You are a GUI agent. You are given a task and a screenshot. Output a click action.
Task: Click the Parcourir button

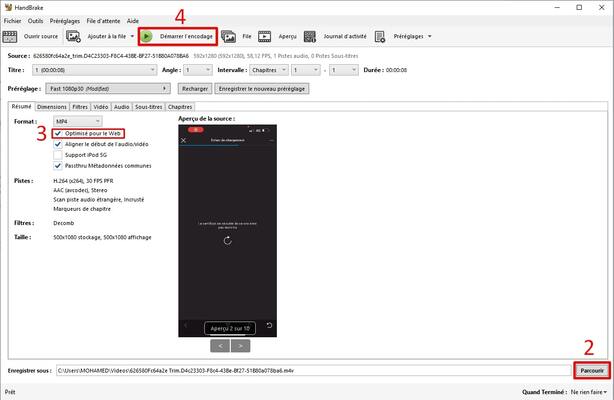[x=592, y=371]
